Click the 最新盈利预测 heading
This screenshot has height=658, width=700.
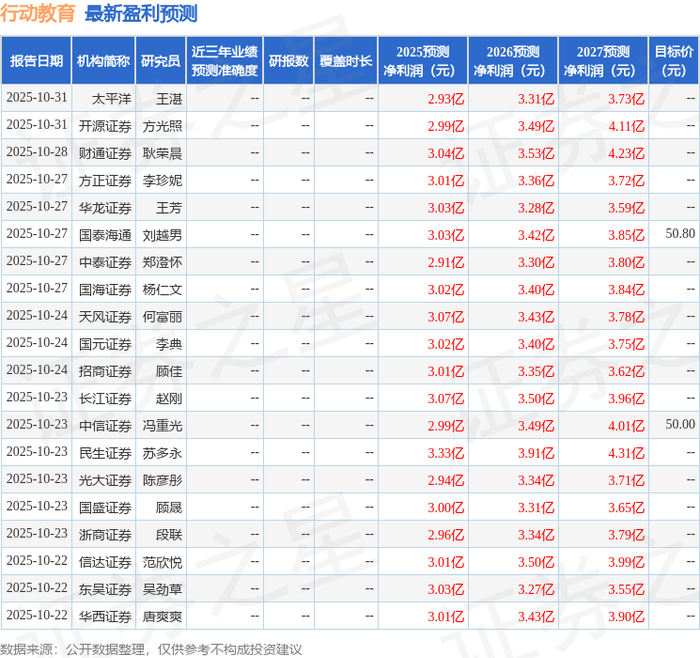click(x=141, y=13)
